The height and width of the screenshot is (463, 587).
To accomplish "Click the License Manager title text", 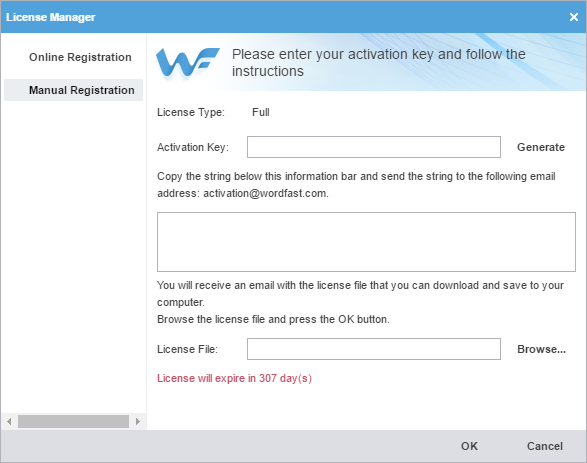I will point(51,17).
